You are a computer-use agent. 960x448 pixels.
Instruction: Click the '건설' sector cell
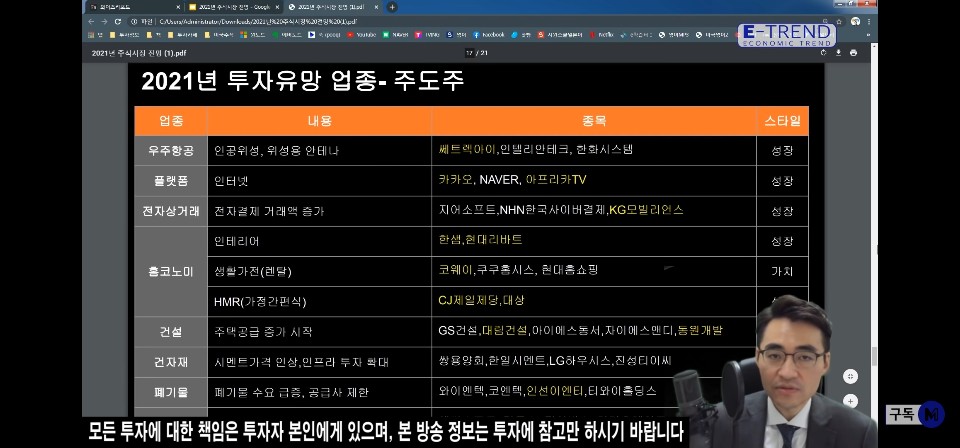click(x=171, y=332)
